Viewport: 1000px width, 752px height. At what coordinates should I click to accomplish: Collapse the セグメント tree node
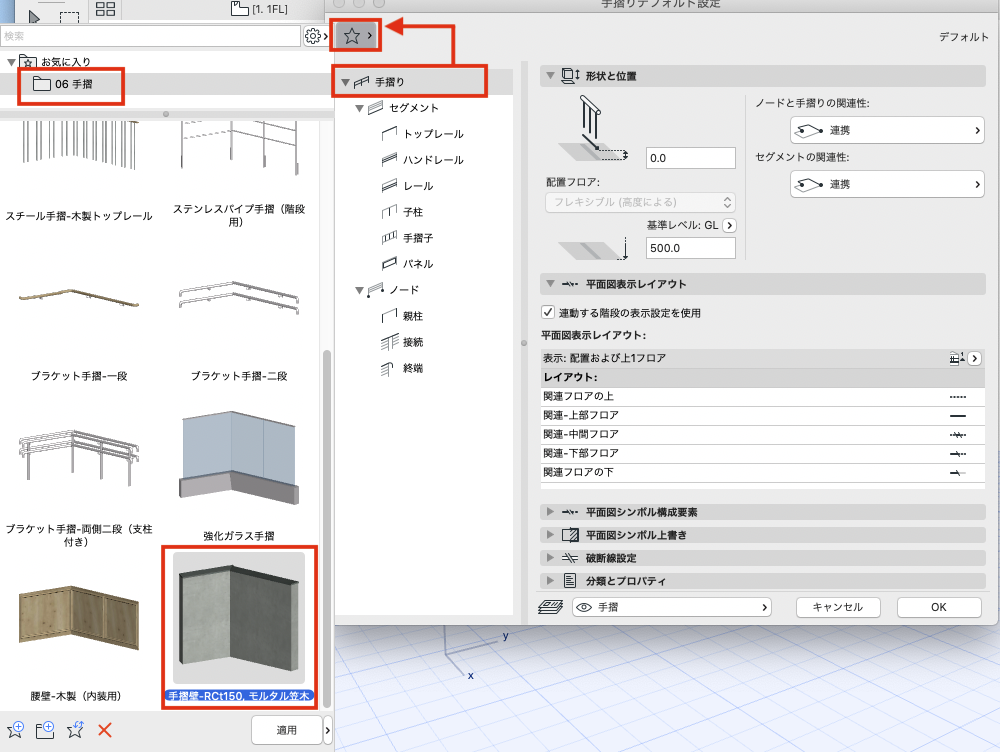[x=360, y=108]
